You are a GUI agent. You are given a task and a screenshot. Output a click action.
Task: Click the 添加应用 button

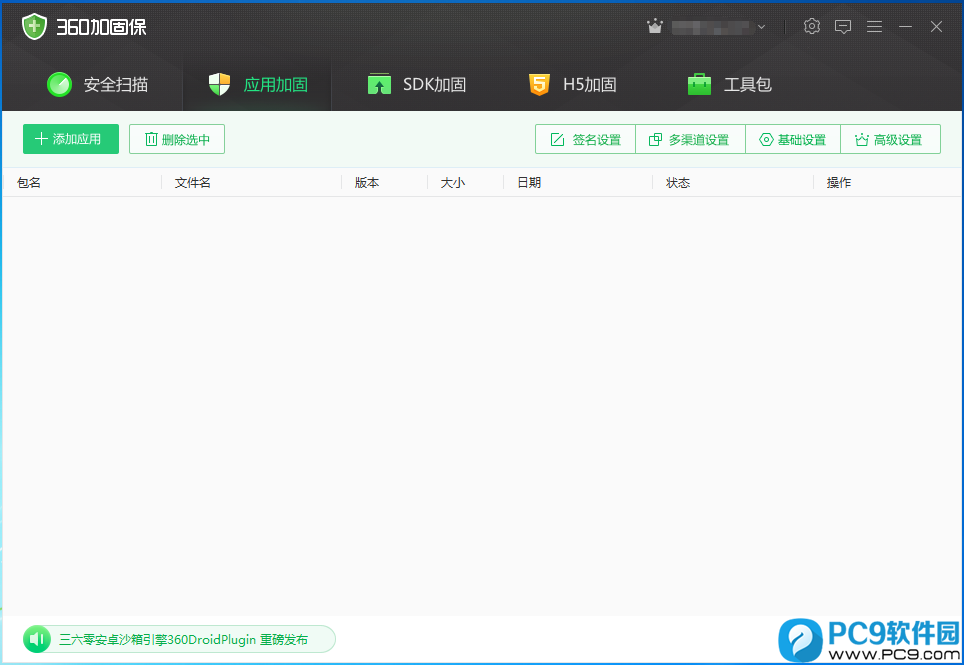click(x=71, y=139)
